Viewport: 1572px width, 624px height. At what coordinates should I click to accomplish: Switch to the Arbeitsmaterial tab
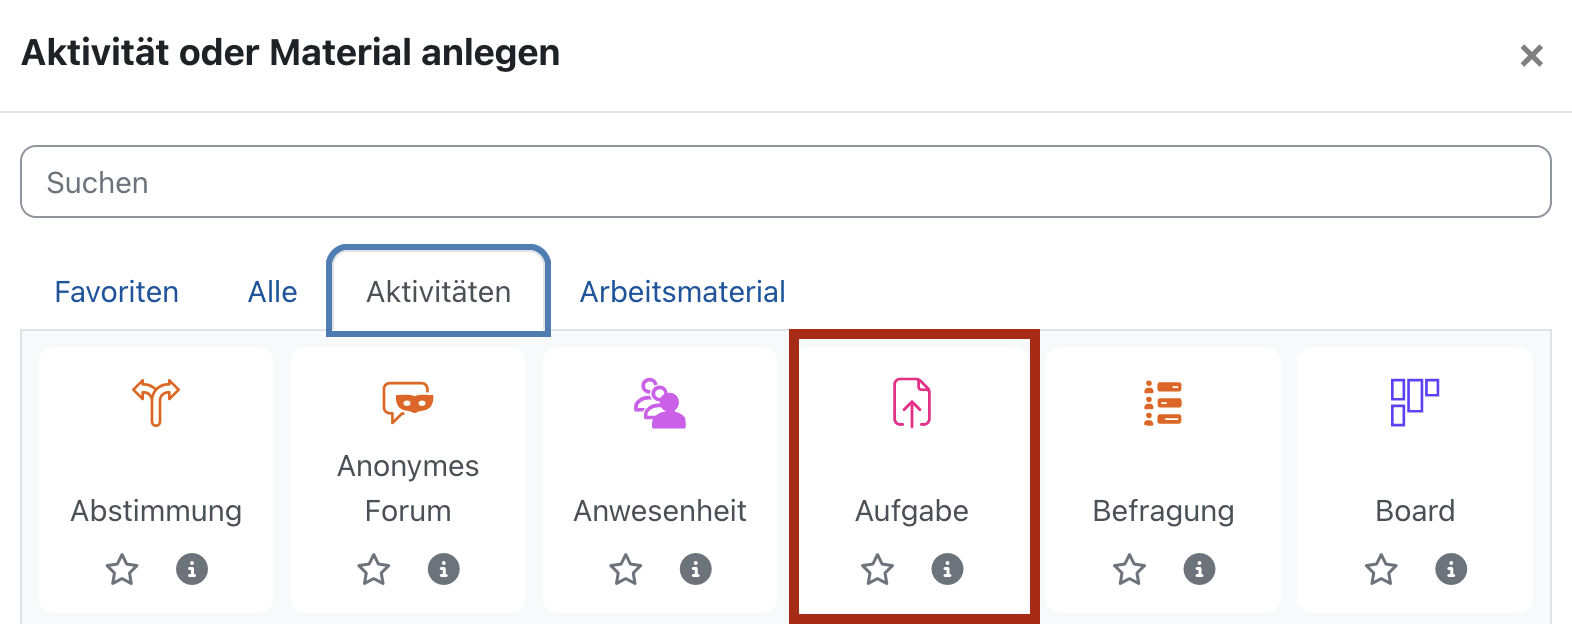(682, 291)
